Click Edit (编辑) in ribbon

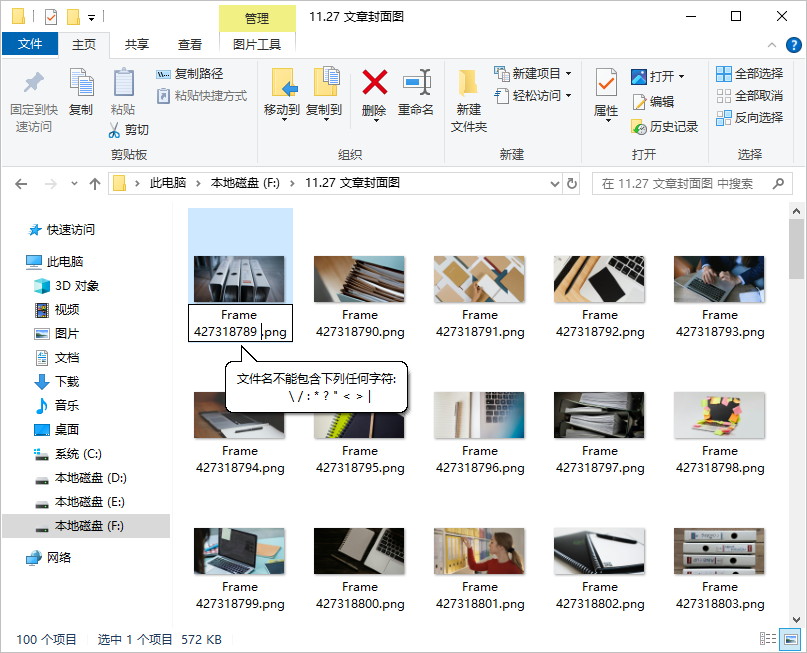point(653,102)
